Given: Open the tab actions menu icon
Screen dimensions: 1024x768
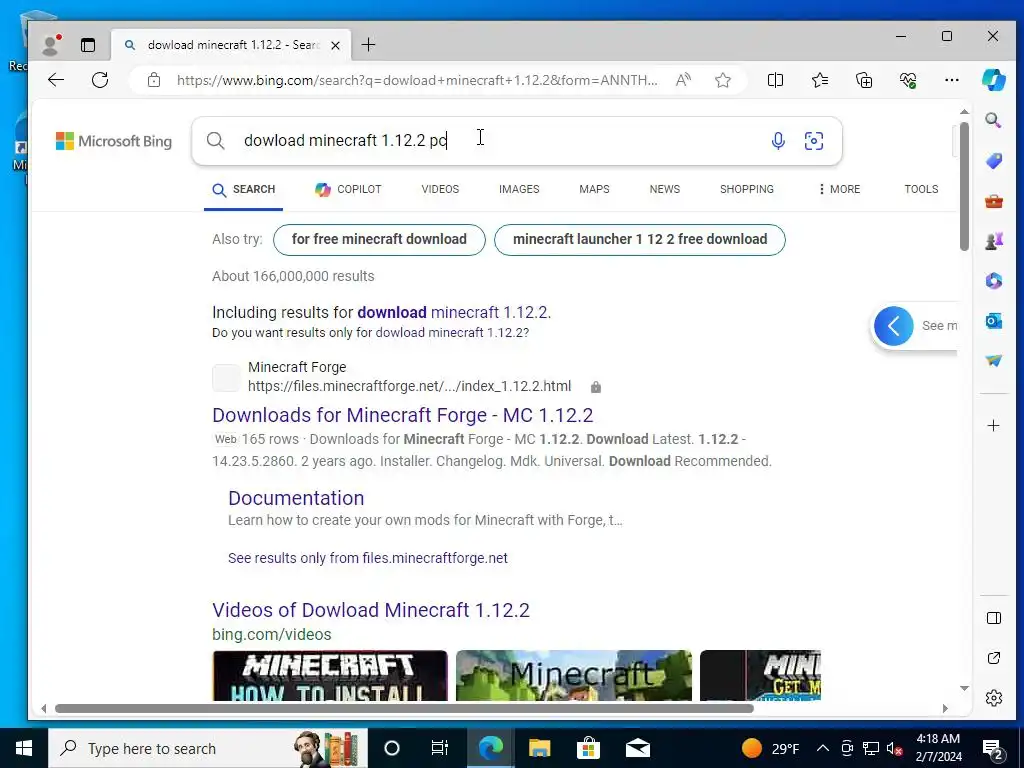Looking at the screenshot, I should pos(88,44).
